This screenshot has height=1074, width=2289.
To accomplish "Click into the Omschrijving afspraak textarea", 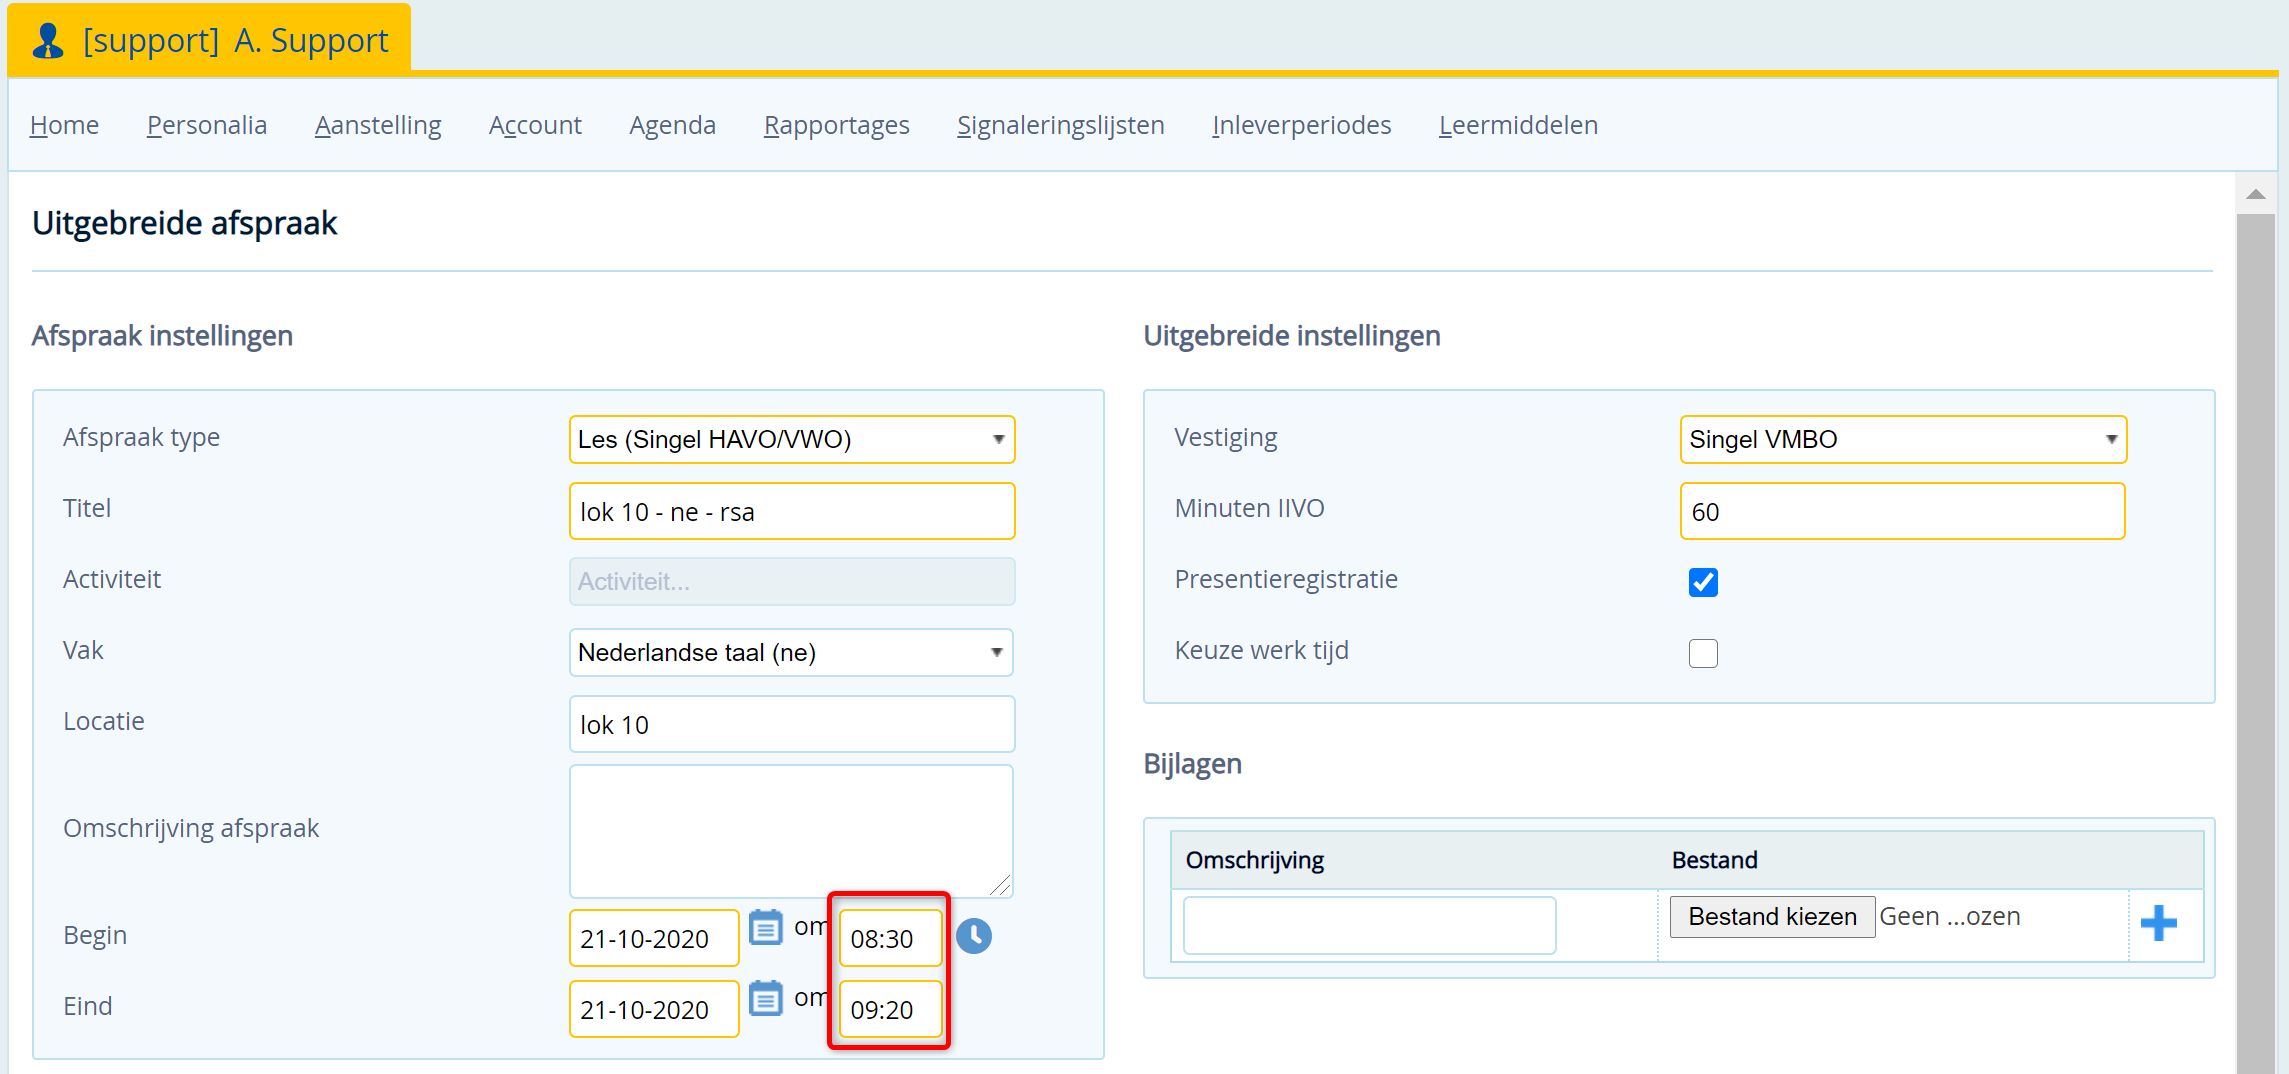I will [x=790, y=830].
